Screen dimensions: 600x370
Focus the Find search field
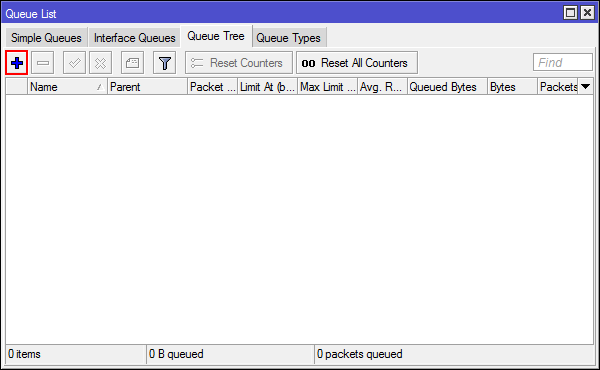pyautogui.click(x=562, y=62)
